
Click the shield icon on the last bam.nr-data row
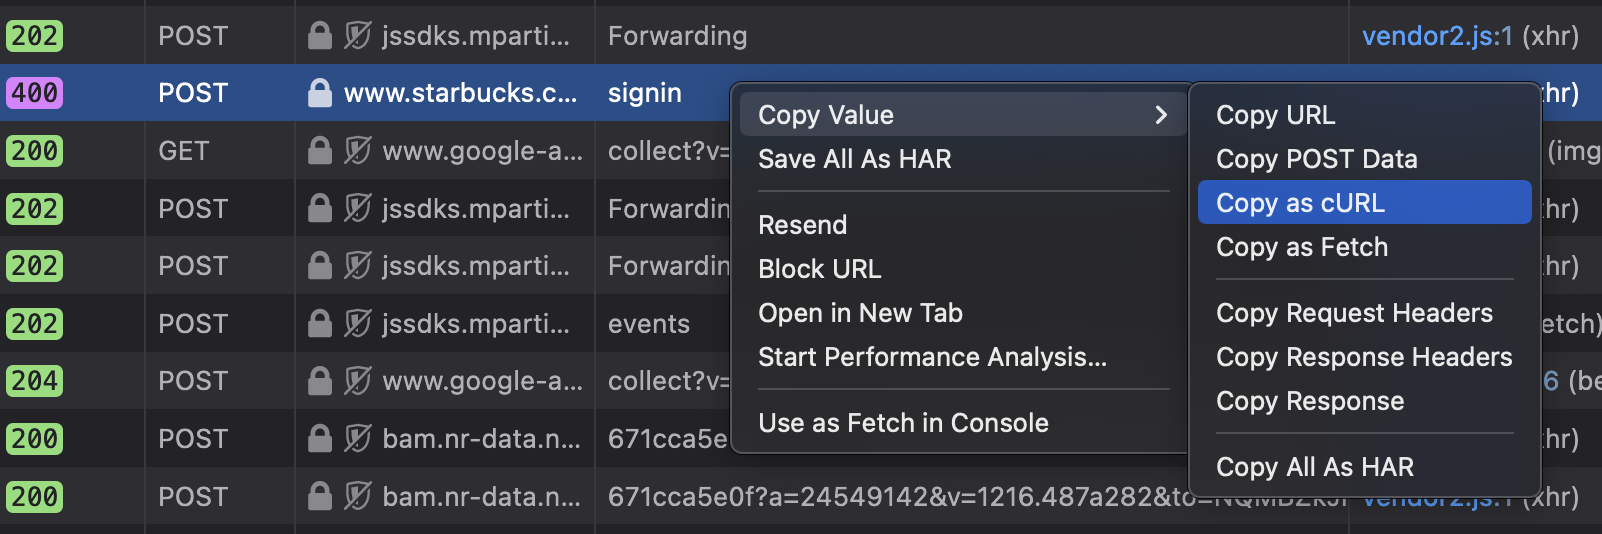click(x=357, y=497)
